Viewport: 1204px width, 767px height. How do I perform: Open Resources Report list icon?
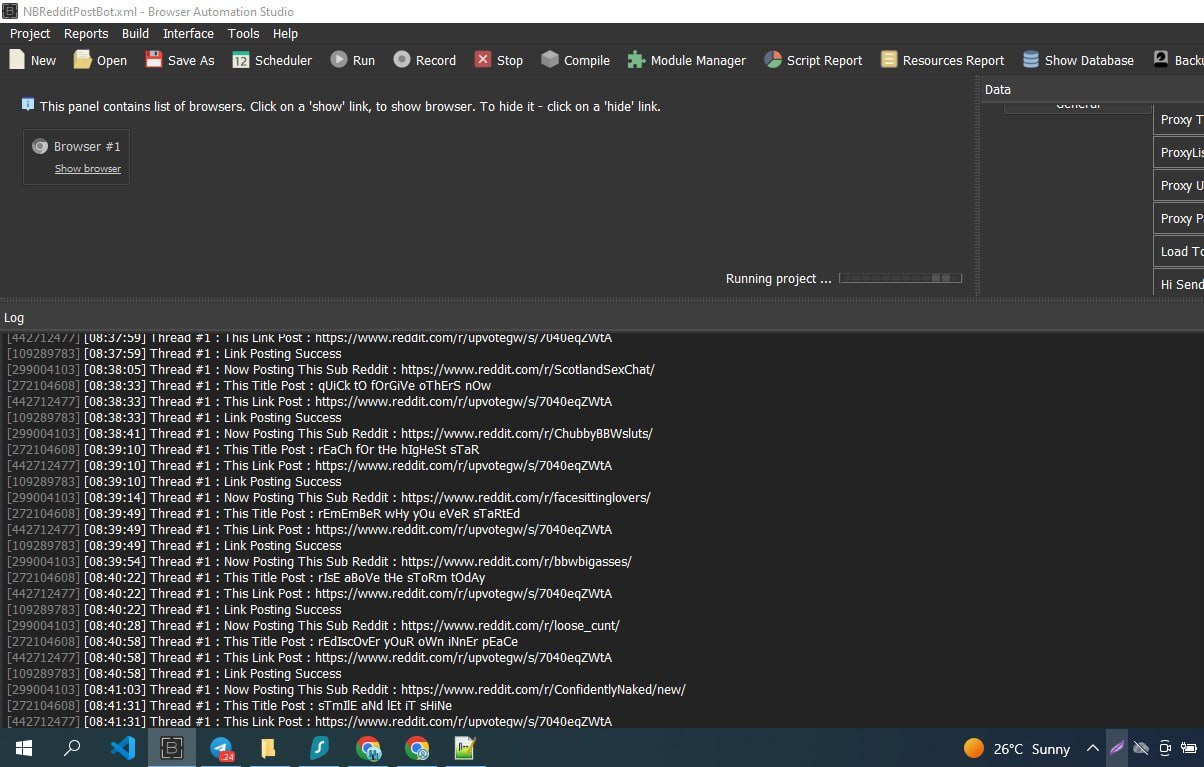pos(888,60)
